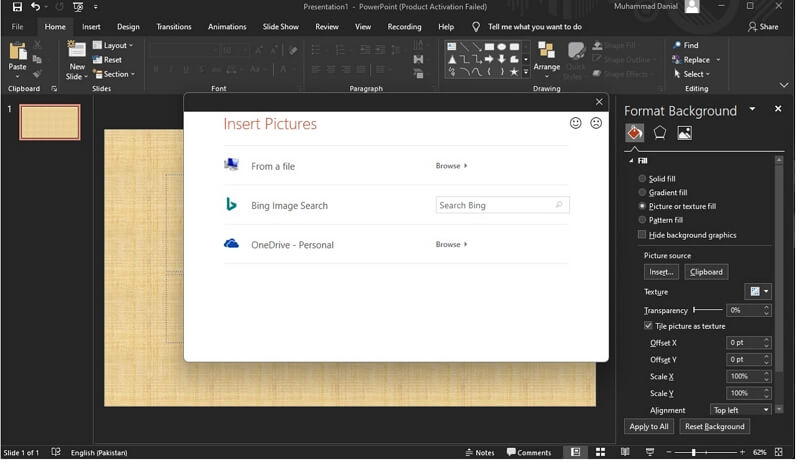800x464 pixels.
Task: Switch to the Transitions tab
Action: coord(173,27)
